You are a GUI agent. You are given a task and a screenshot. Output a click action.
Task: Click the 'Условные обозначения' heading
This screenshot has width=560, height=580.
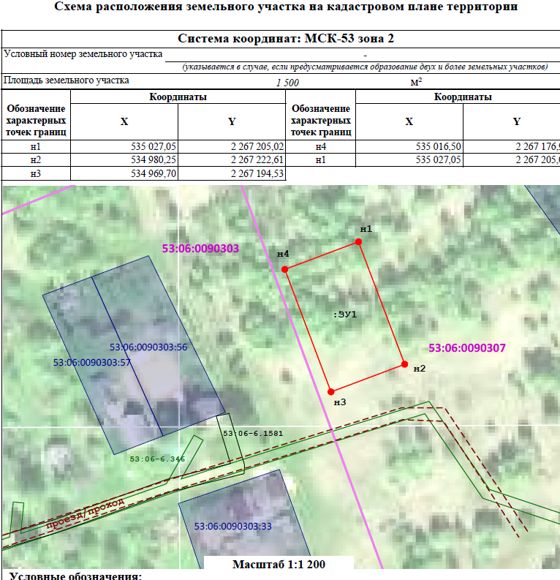(x=75, y=576)
